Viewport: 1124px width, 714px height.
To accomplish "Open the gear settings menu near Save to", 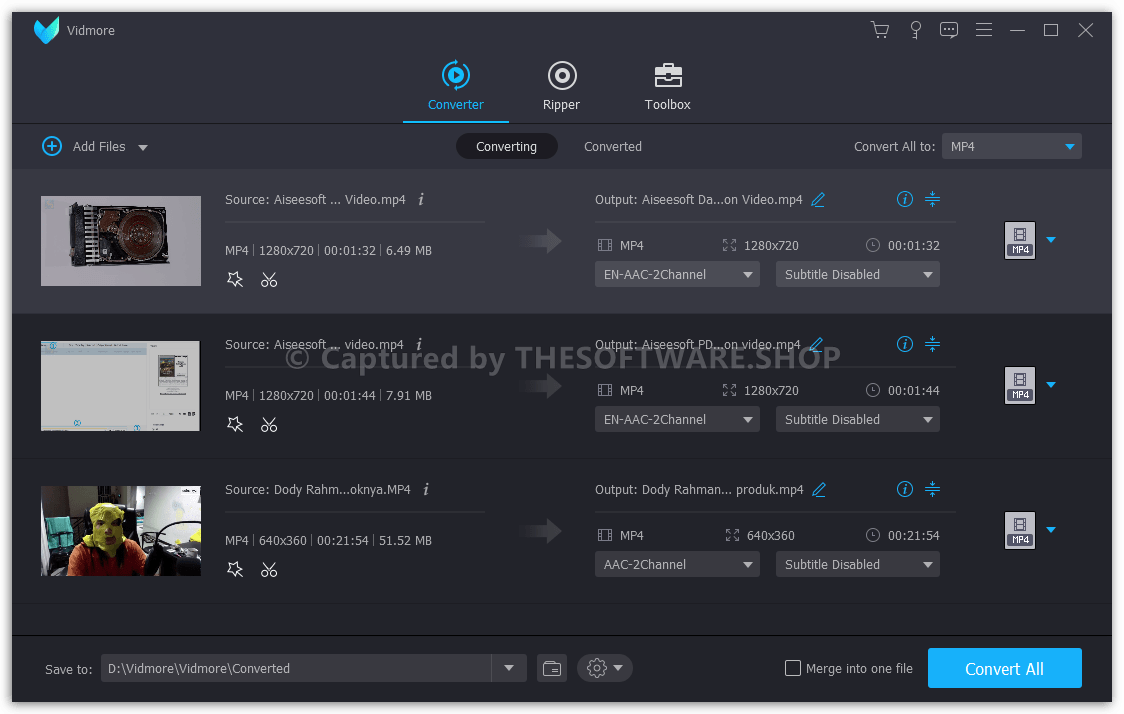I will tap(598, 668).
